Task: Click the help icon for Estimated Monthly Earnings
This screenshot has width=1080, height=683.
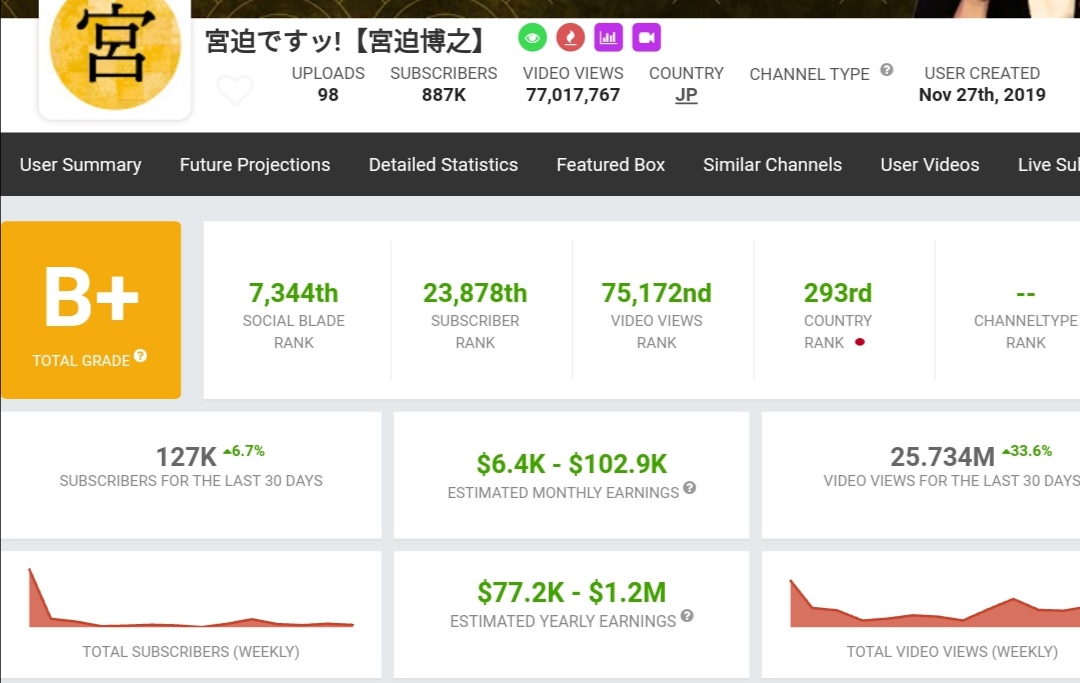Action: pyautogui.click(x=689, y=487)
